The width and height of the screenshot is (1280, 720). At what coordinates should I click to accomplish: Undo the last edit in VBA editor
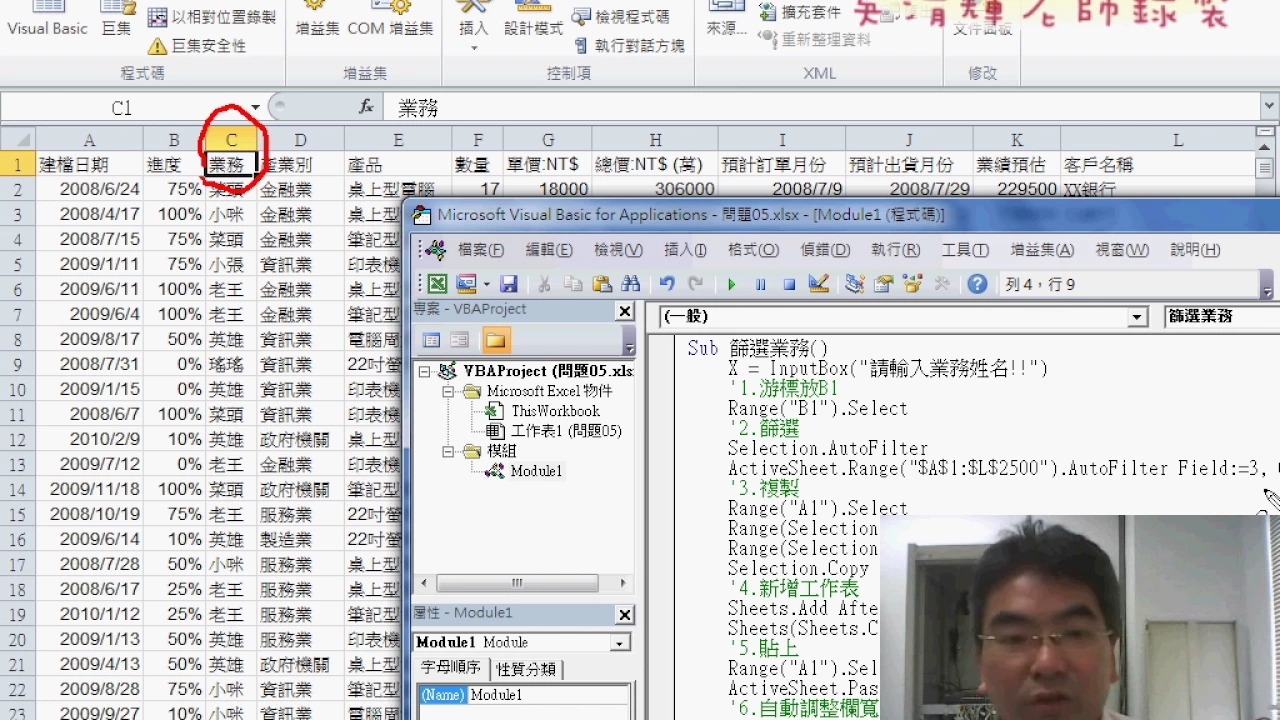coord(667,284)
